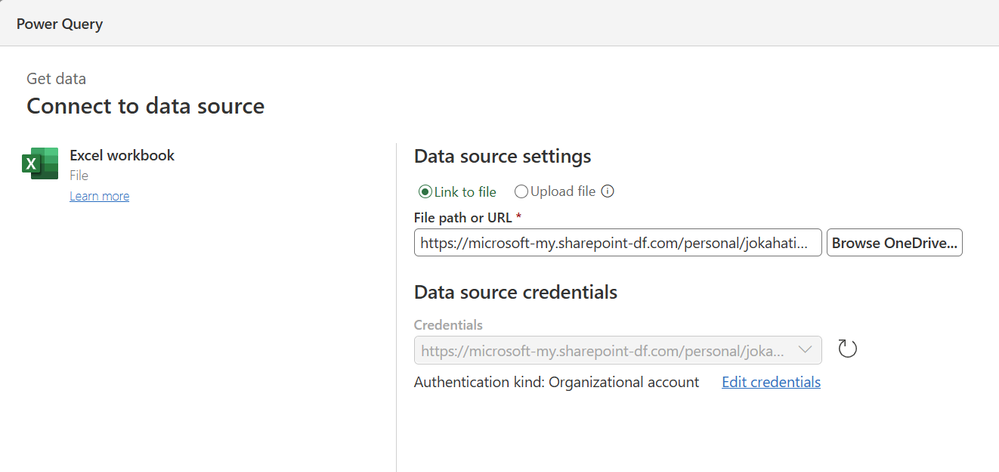Click the Excel workbook connector name
This screenshot has height=472, width=999.
[x=122, y=156]
